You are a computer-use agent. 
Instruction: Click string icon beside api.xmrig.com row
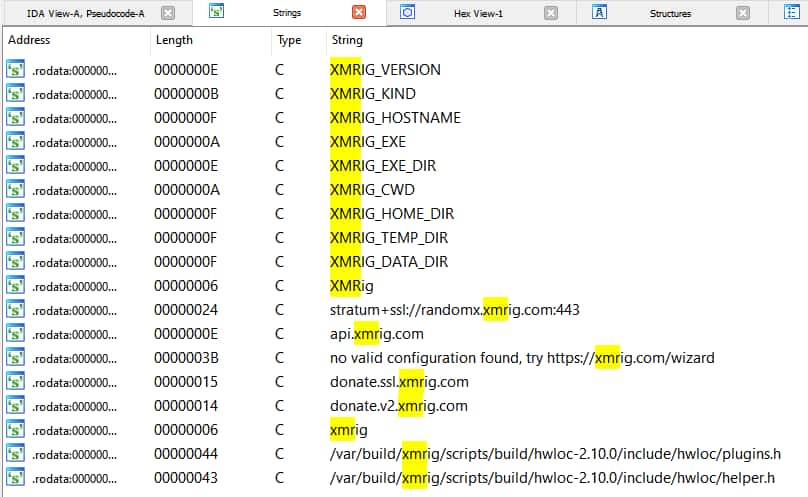click(x=15, y=334)
